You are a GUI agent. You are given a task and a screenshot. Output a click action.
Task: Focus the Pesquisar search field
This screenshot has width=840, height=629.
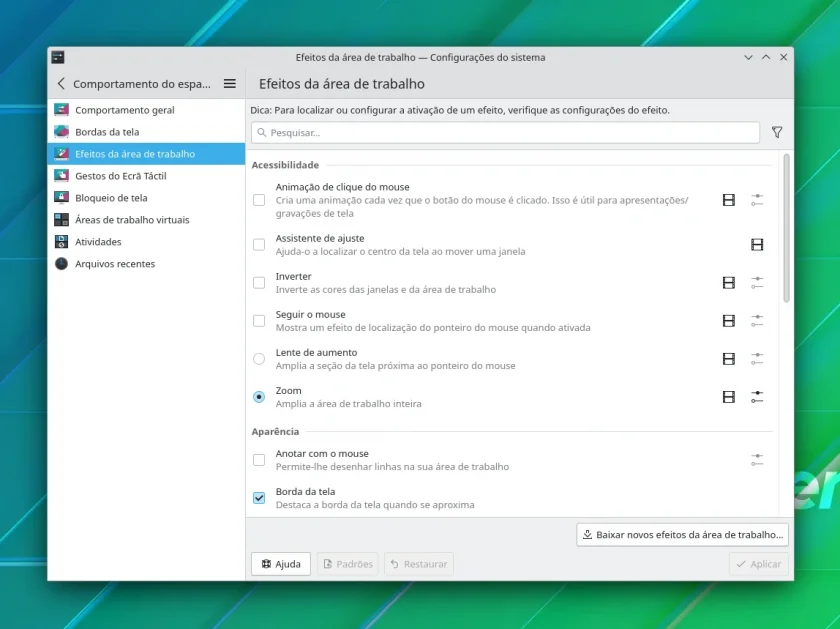coord(505,132)
